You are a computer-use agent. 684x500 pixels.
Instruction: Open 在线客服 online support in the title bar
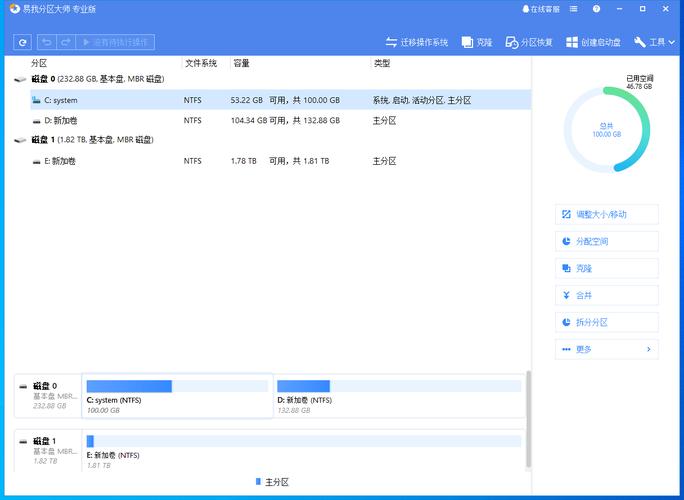(541, 9)
